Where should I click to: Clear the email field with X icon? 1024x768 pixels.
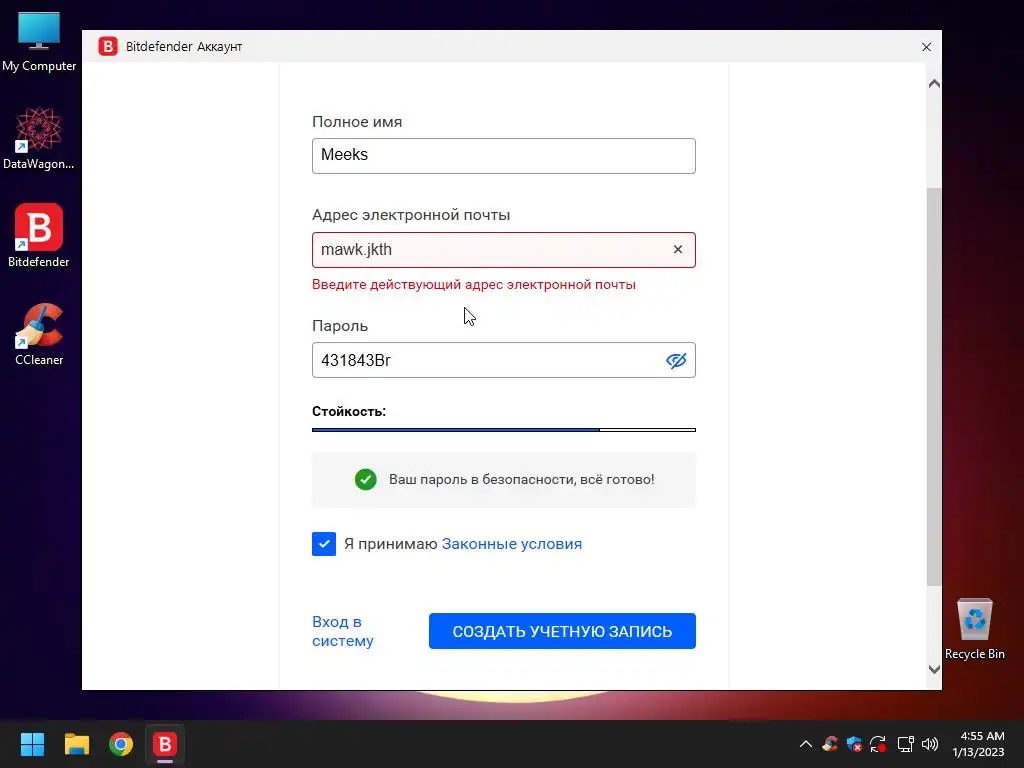[x=678, y=249]
